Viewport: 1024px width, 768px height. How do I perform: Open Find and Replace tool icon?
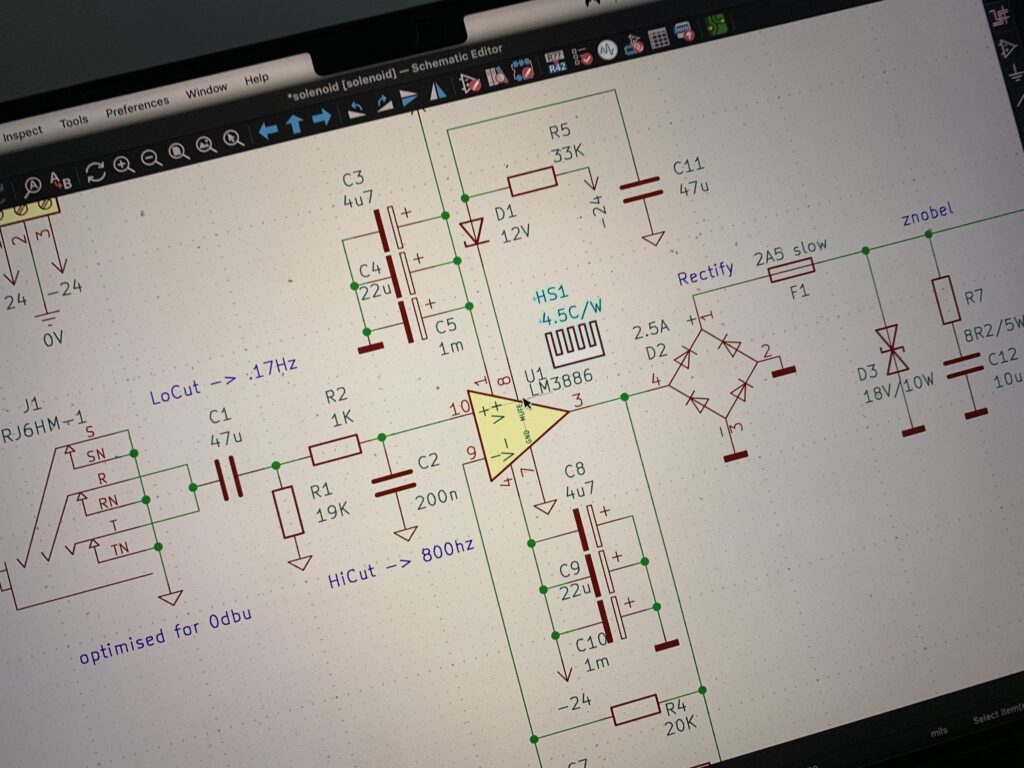(x=61, y=180)
